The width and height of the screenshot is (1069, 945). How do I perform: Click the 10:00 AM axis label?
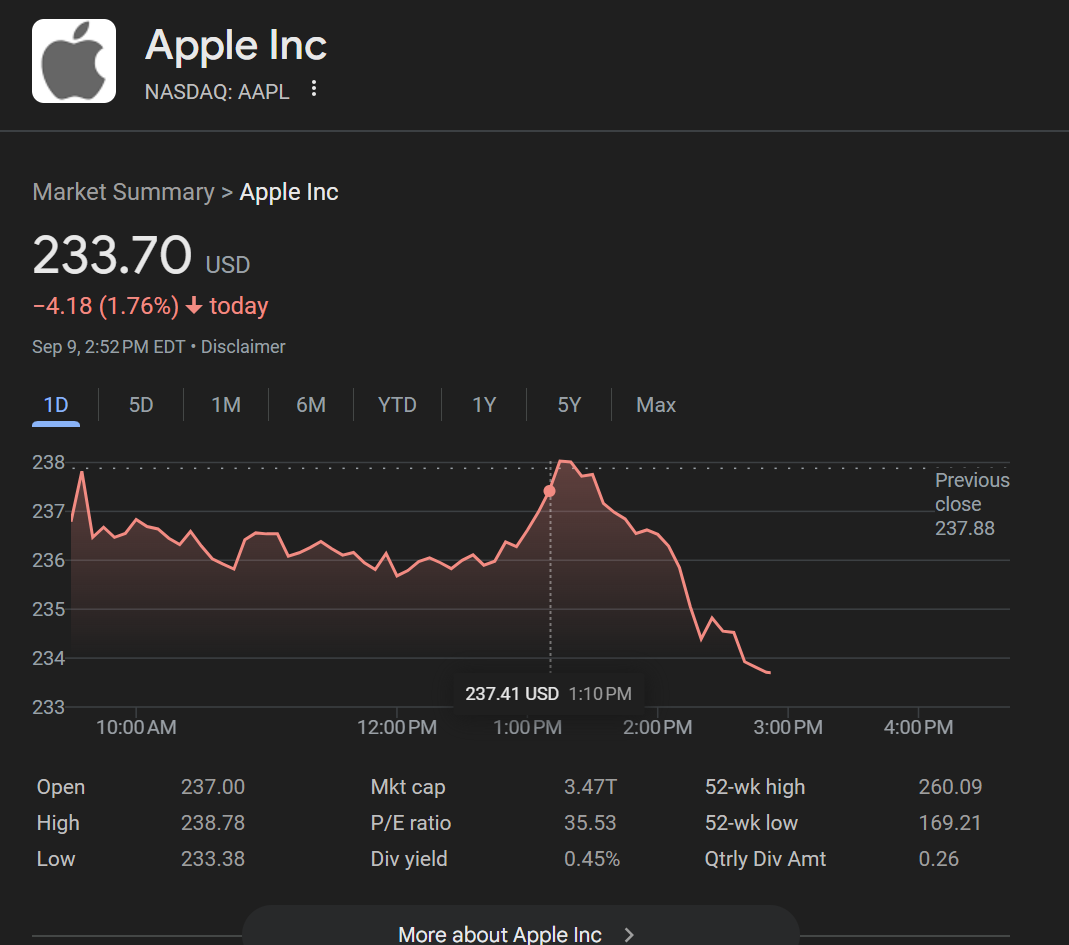point(136,728)
